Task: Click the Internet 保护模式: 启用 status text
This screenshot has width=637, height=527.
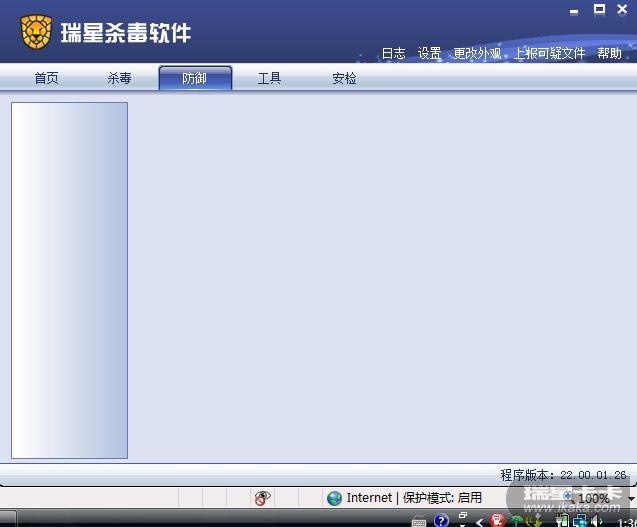Action: click(414, 498)
